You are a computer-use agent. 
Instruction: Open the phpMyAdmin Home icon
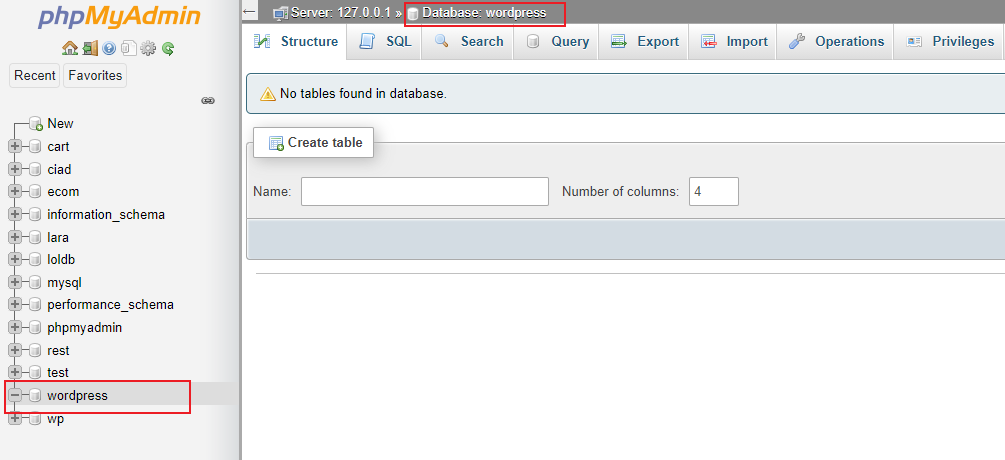tap(69, 48)
